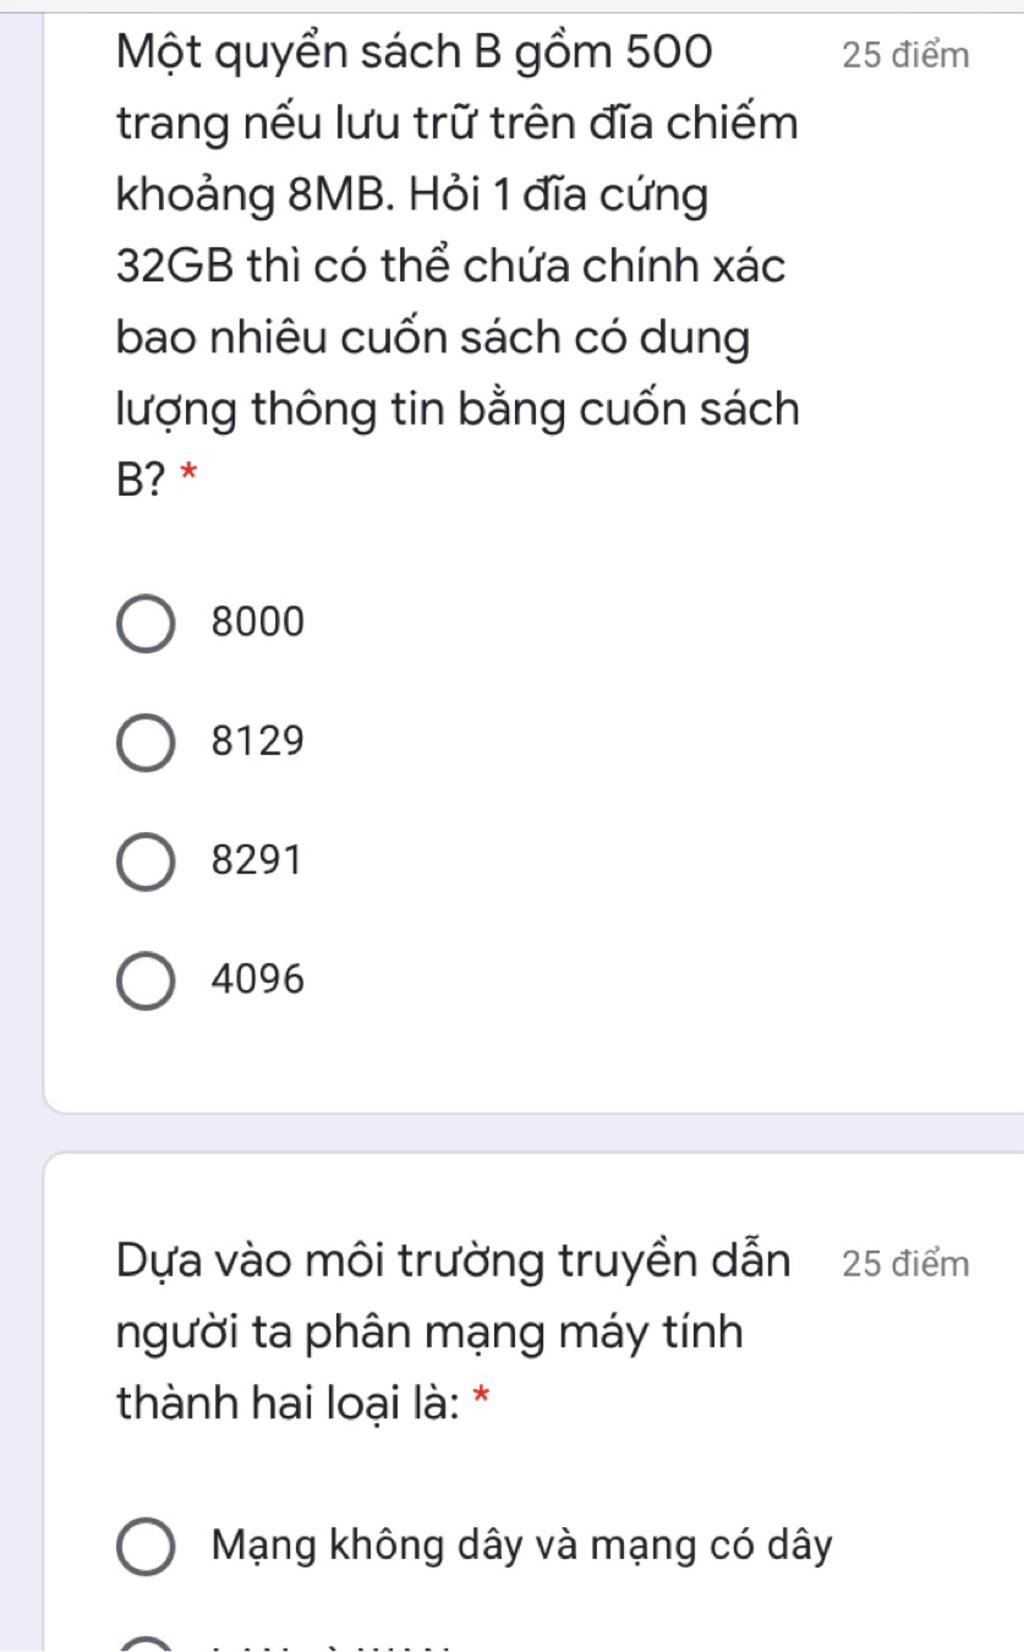Click '25 điểm' beside the book question
1024x1652 pixels.
click(x=905, y=55)
